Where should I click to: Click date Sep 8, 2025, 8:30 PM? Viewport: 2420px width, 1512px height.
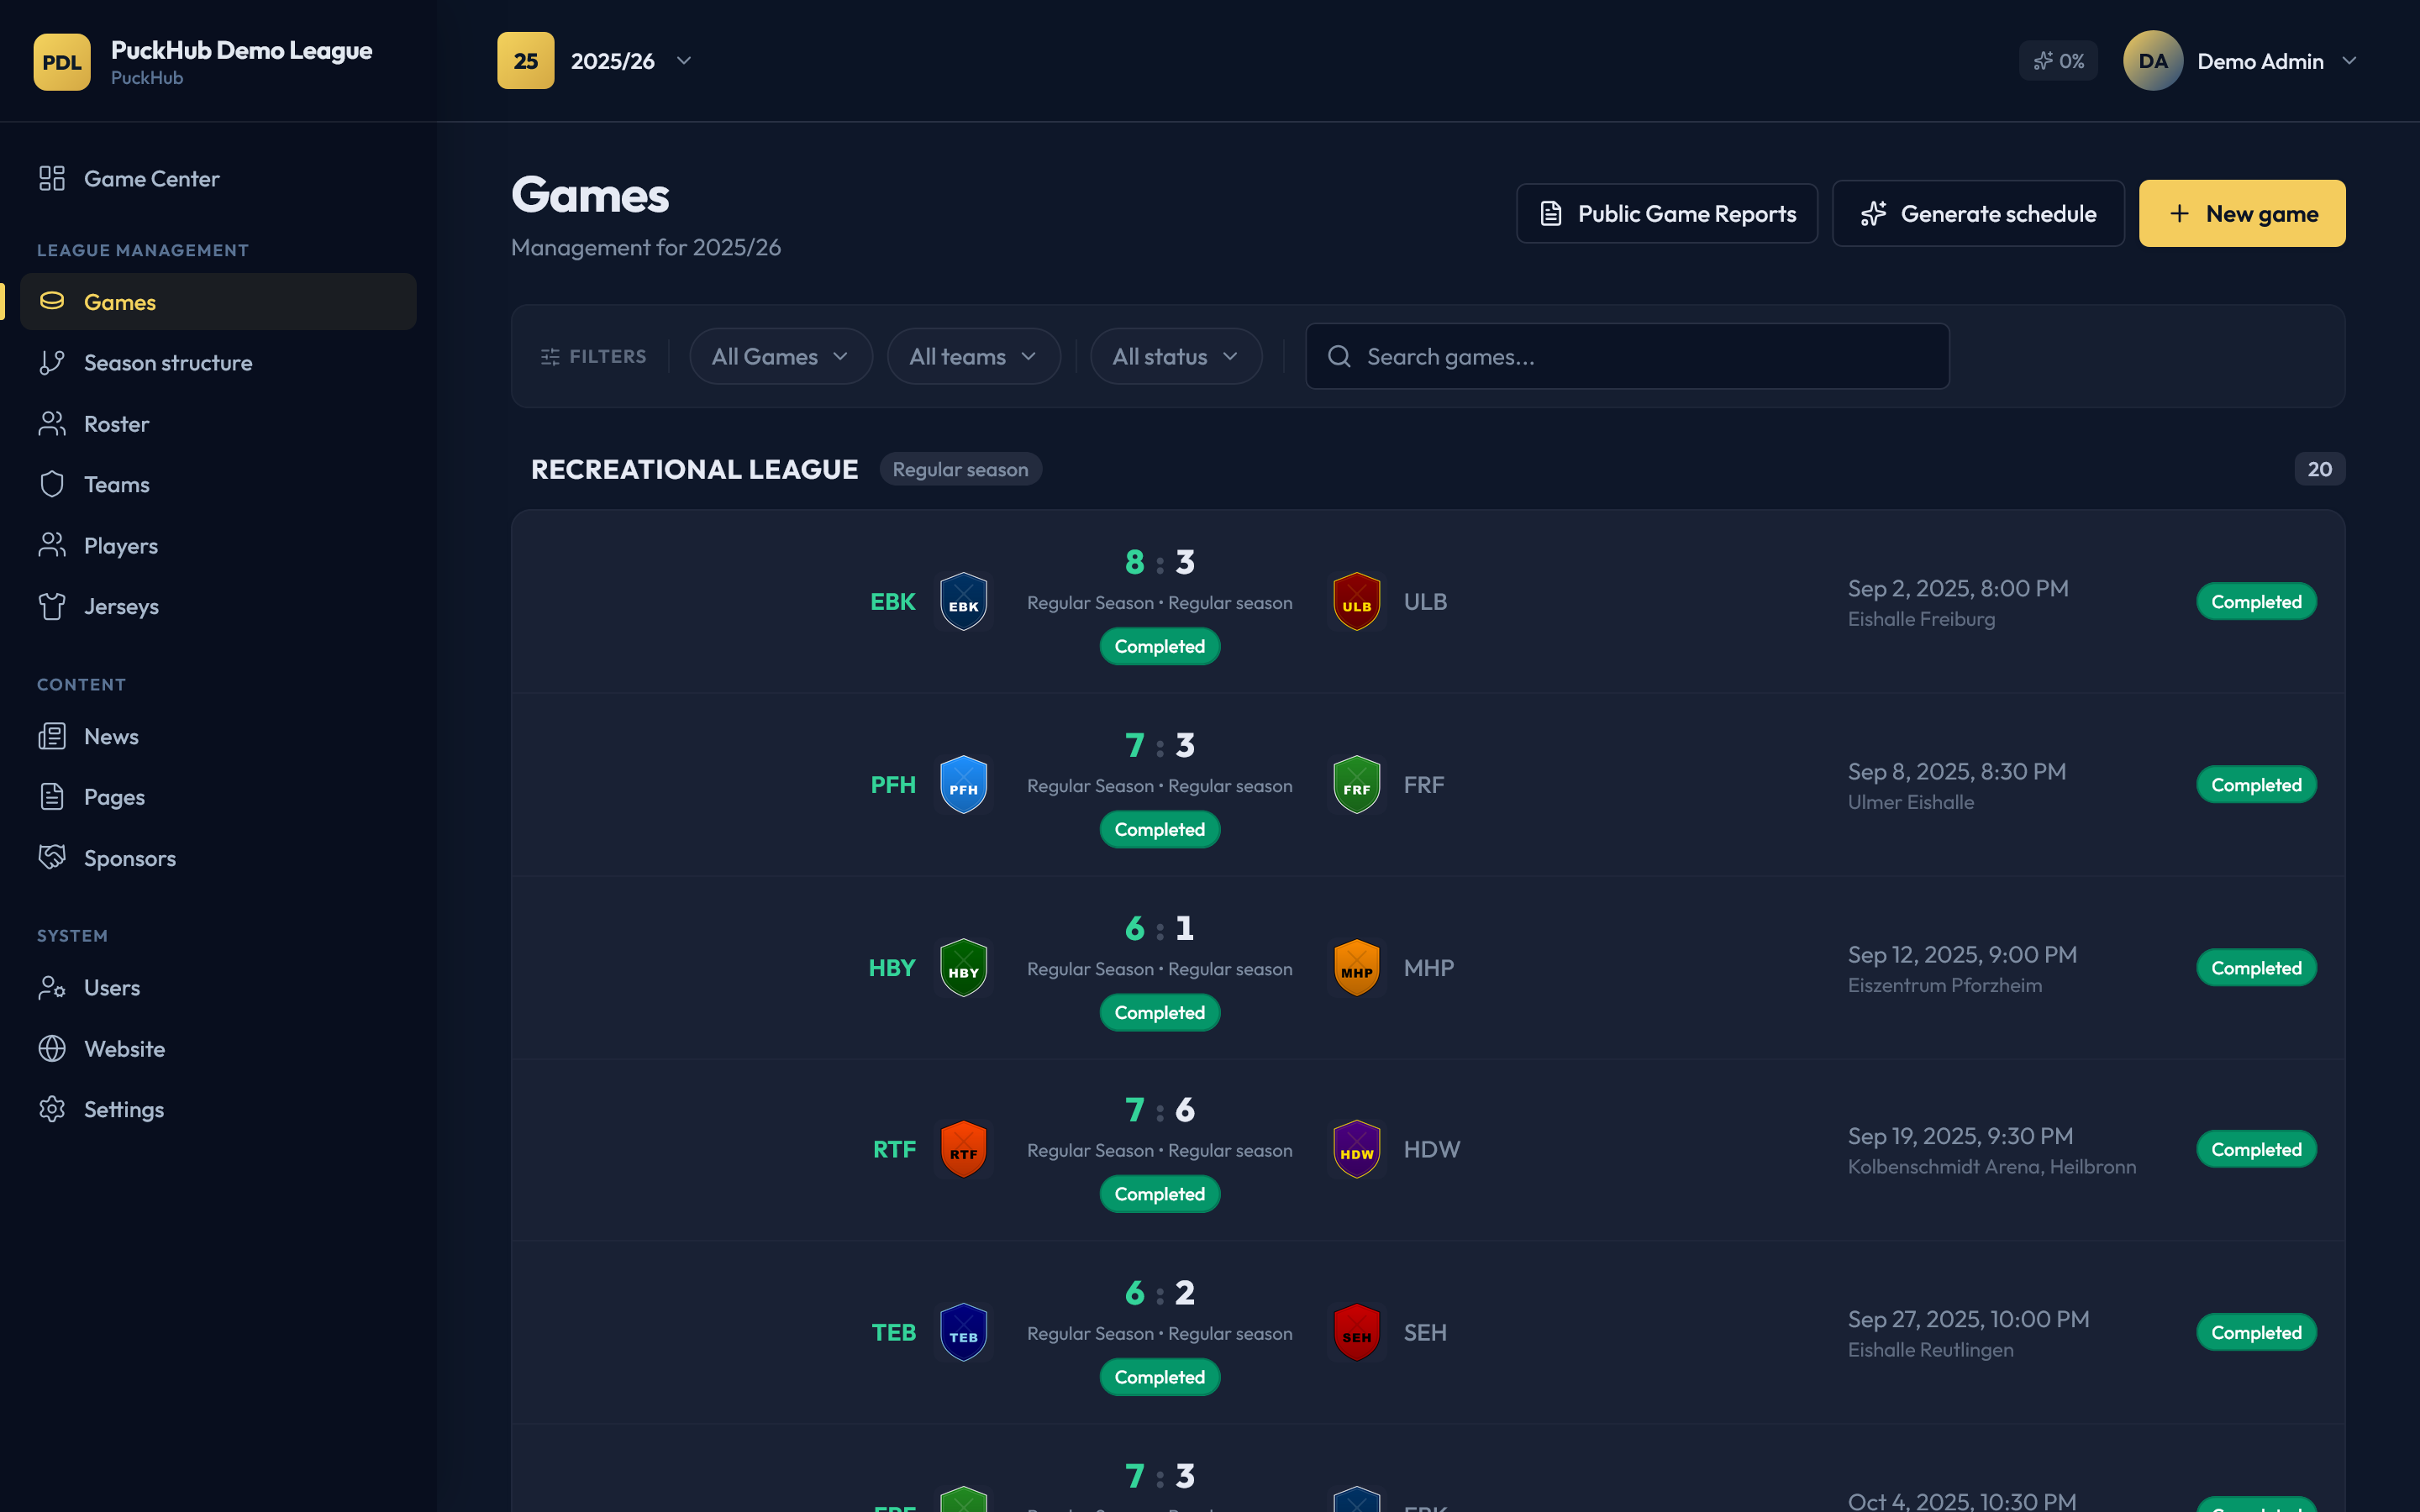tap(1957, 771)
